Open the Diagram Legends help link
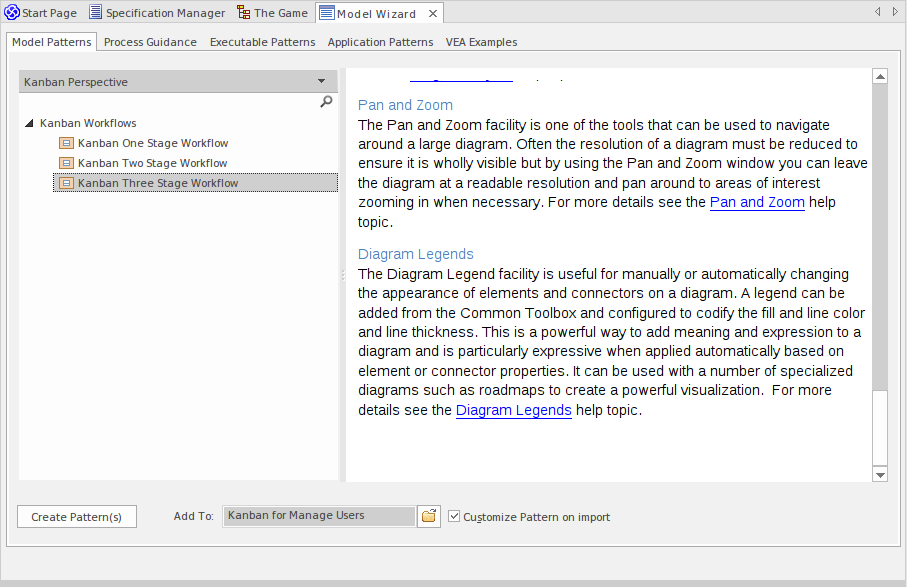 513,410
